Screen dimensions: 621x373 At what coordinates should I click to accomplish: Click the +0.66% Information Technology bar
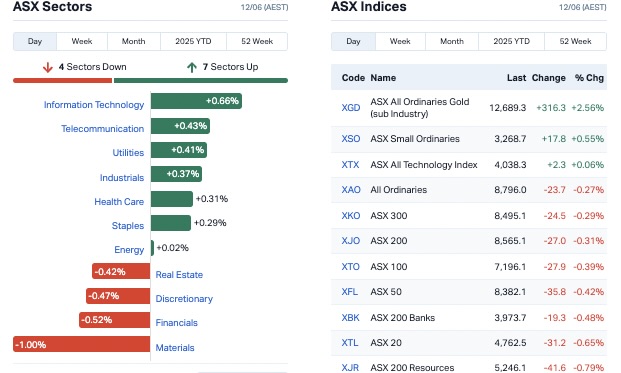point(196,101)
